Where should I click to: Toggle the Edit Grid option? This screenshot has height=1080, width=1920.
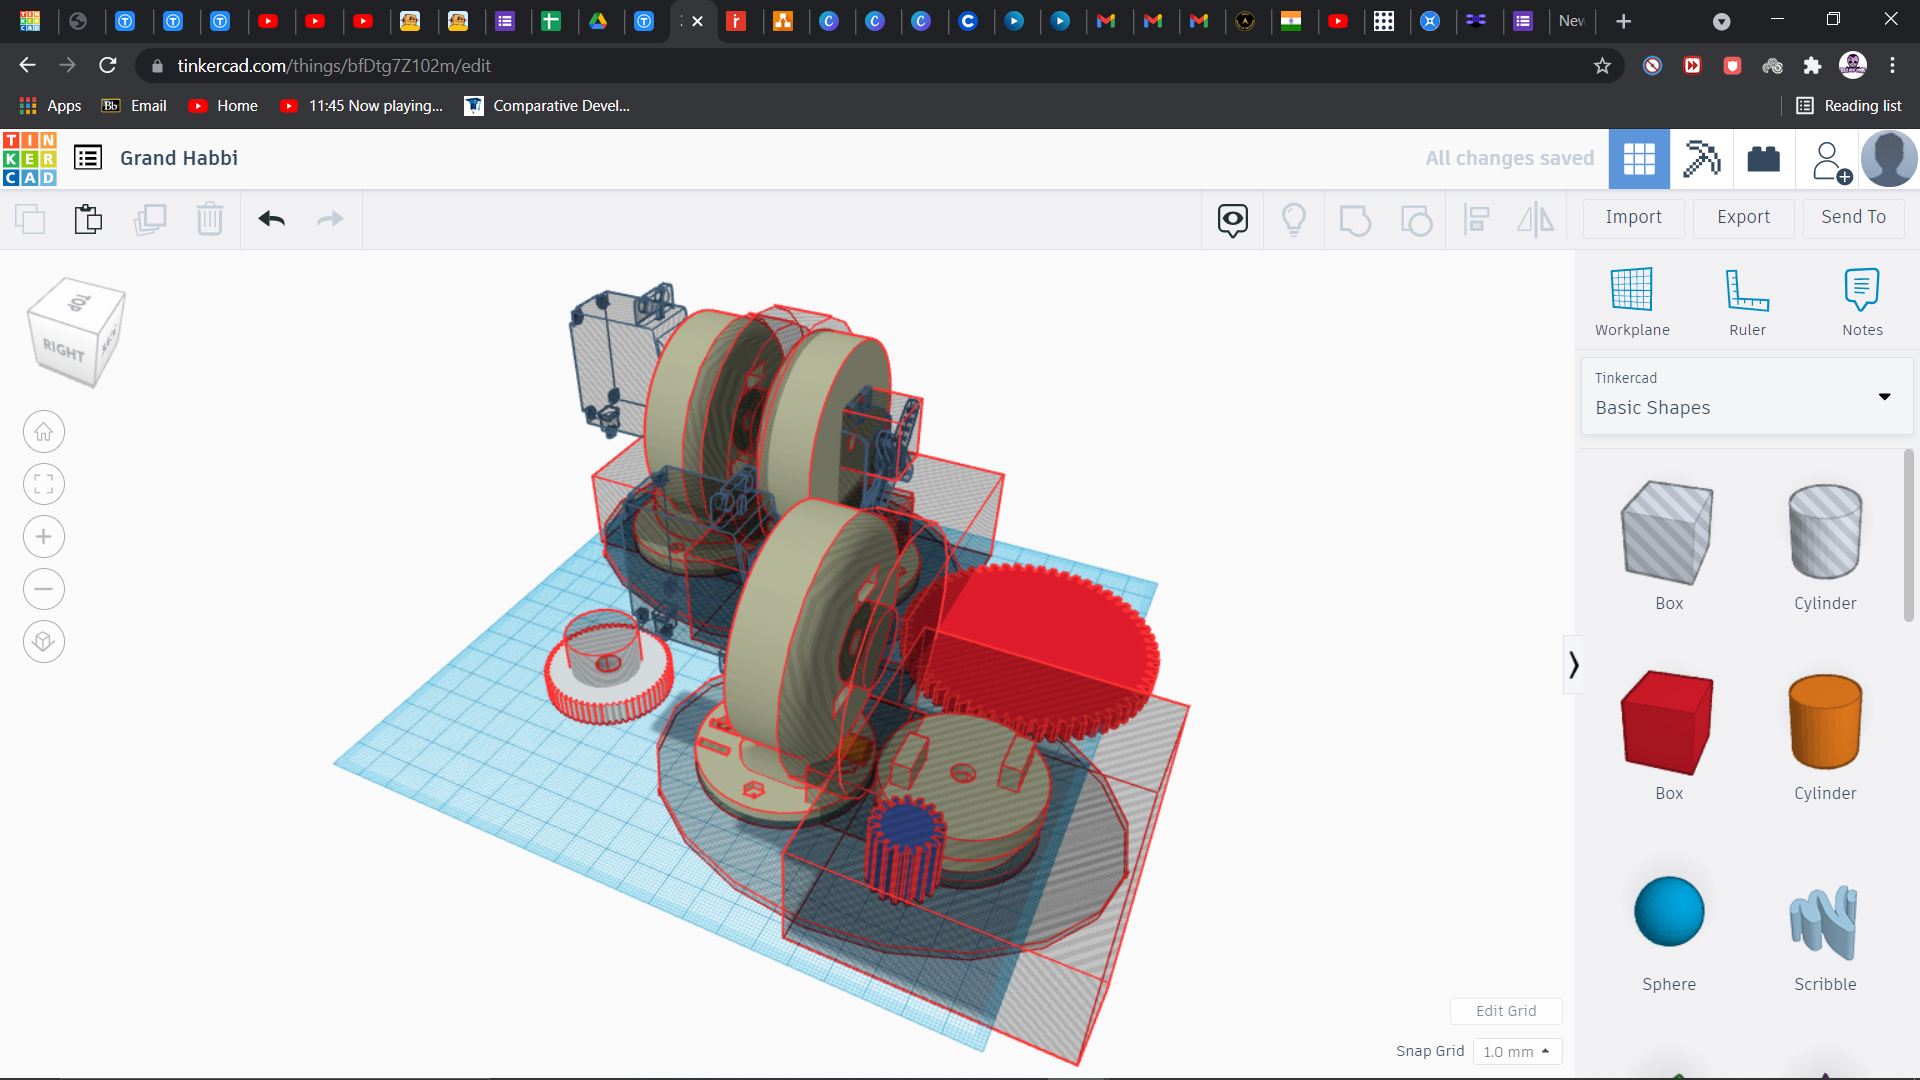pyautogui.click(x=1506, y=1010)
